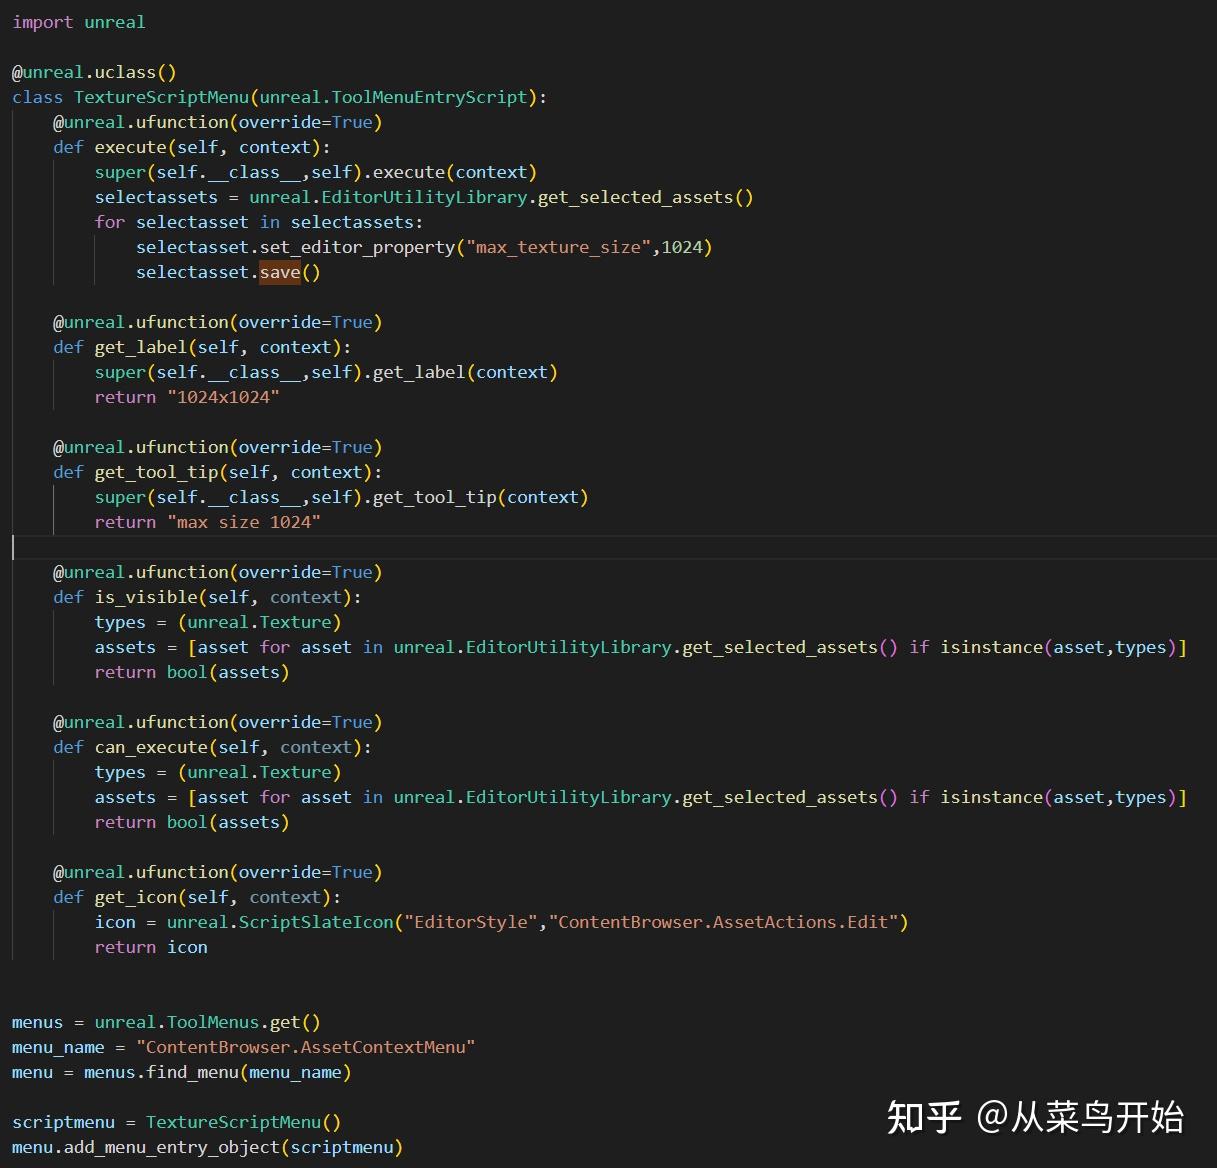Select the import unreal statement

tap(78, 21)
